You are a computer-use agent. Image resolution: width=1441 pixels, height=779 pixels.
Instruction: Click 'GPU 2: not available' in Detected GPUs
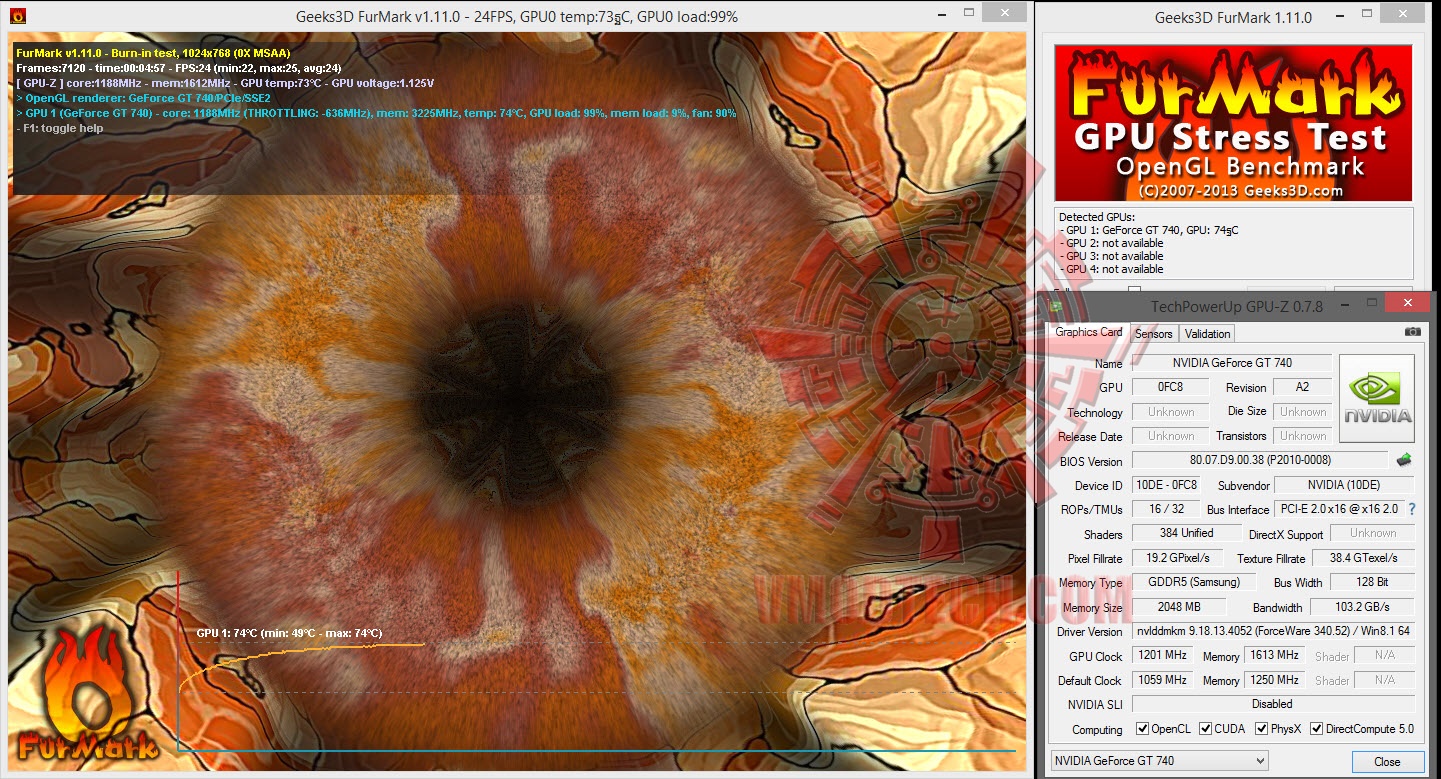pyautogui.click(x=1111, y=243)
